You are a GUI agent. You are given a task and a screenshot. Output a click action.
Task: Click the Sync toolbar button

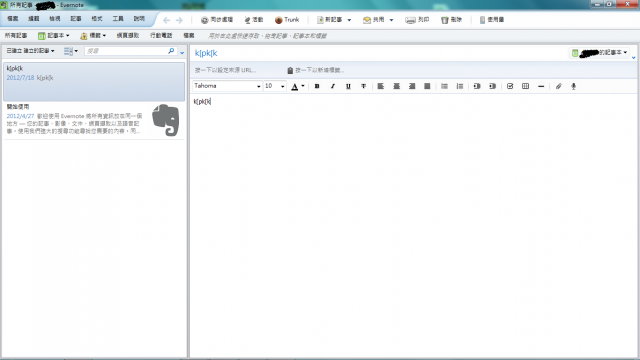(x=217, y=20)
